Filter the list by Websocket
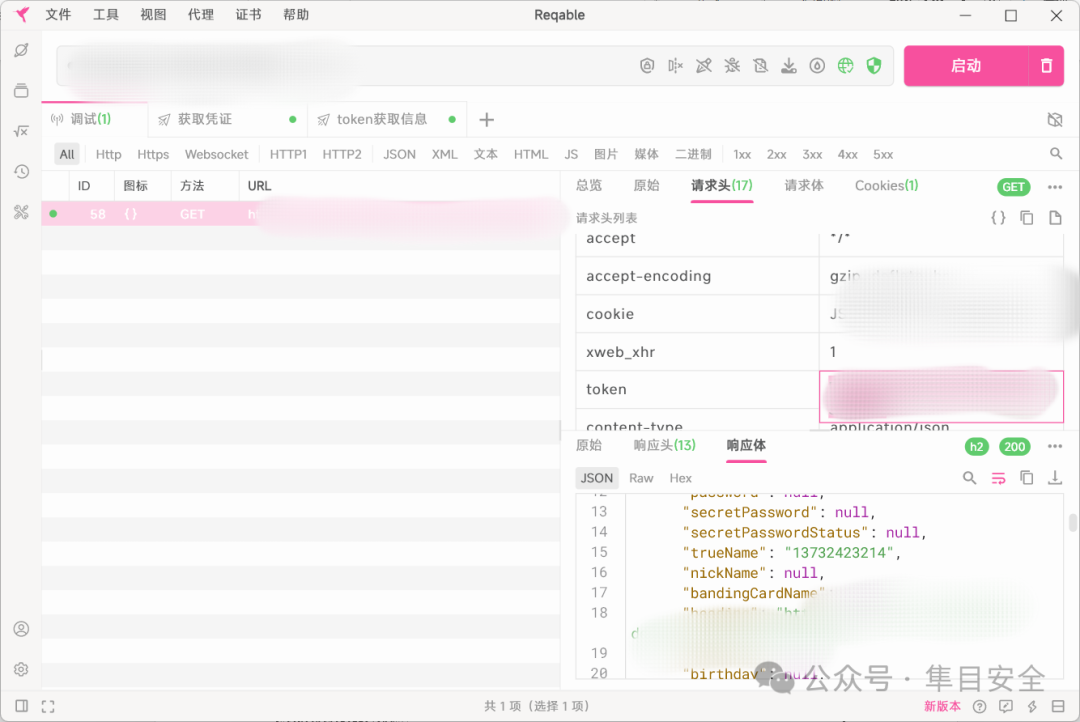Viewport: 1080px width, 722px height. [x=216, y=154]
